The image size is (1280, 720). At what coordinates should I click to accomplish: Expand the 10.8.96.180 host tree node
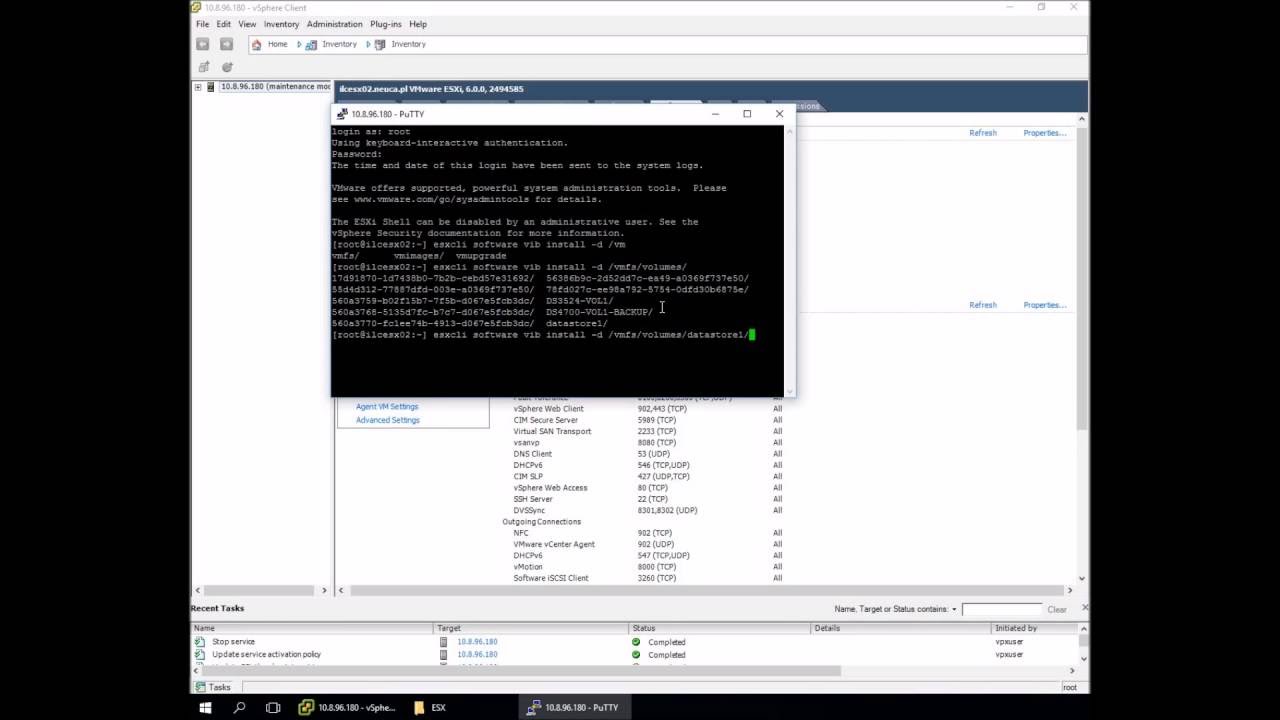tap(198, 87)
